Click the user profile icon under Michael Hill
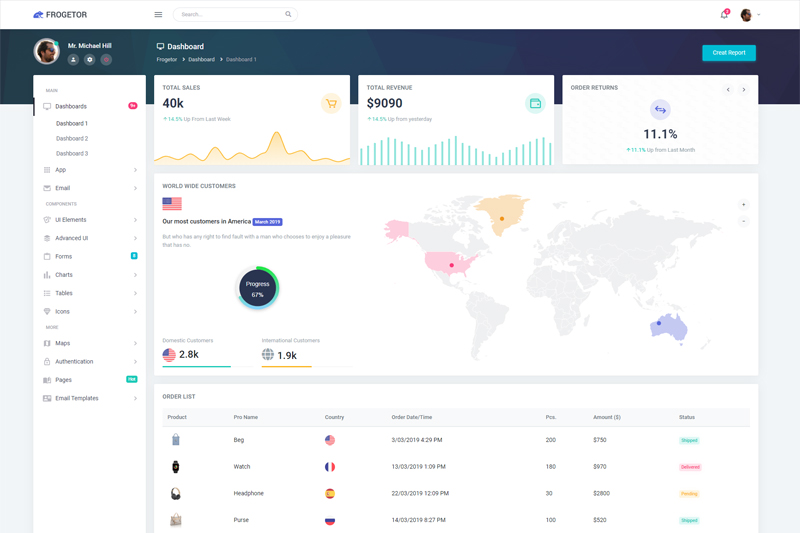The height and width of the screenshot is (533, 800). point(73,60)
